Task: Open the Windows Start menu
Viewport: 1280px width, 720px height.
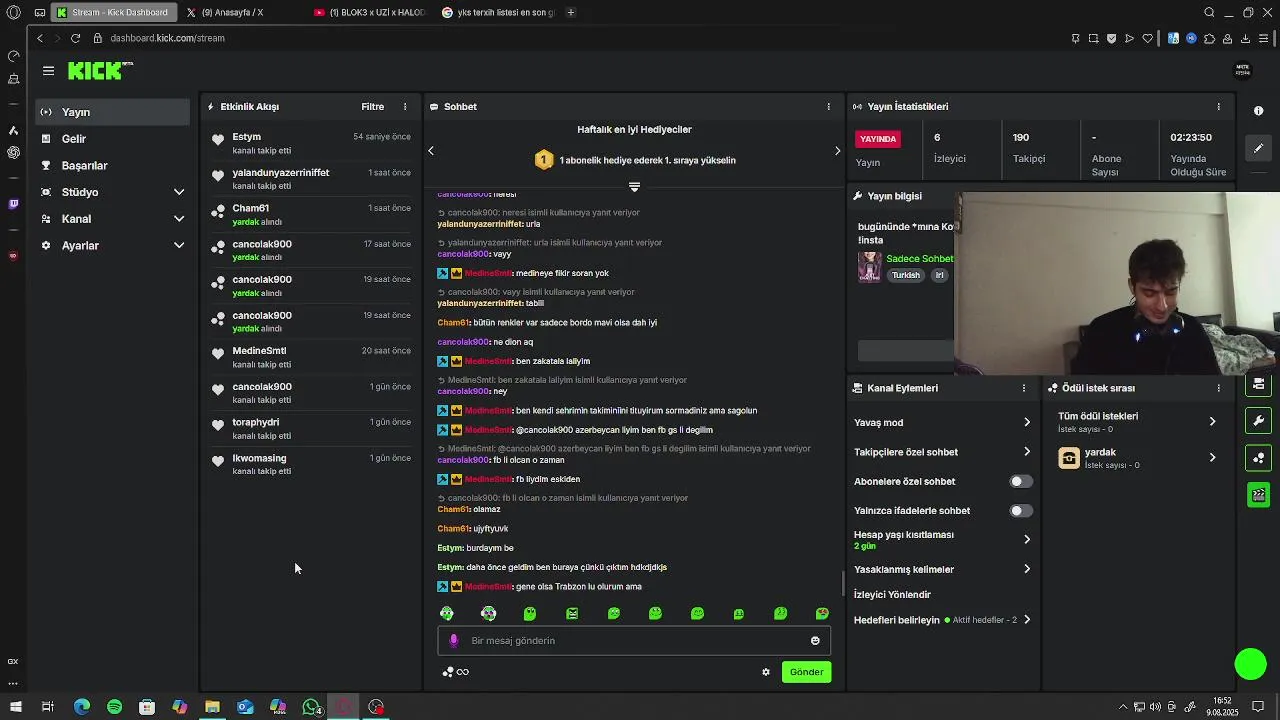Action: 15,707
